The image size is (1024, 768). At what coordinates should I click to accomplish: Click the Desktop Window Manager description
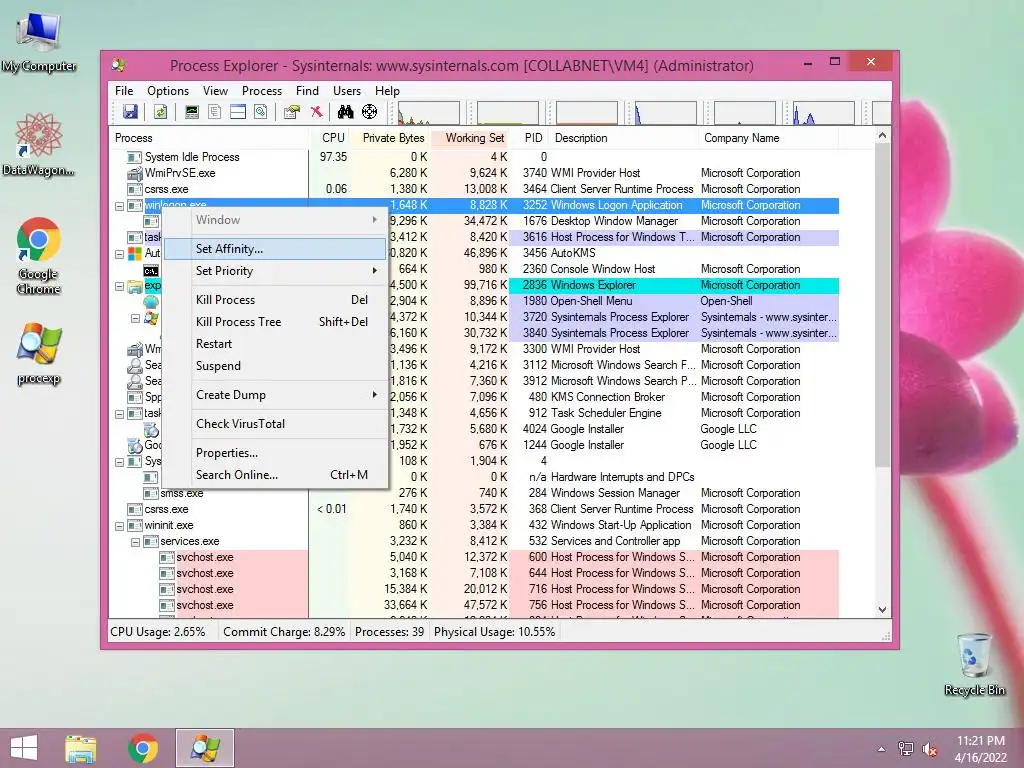614,221
